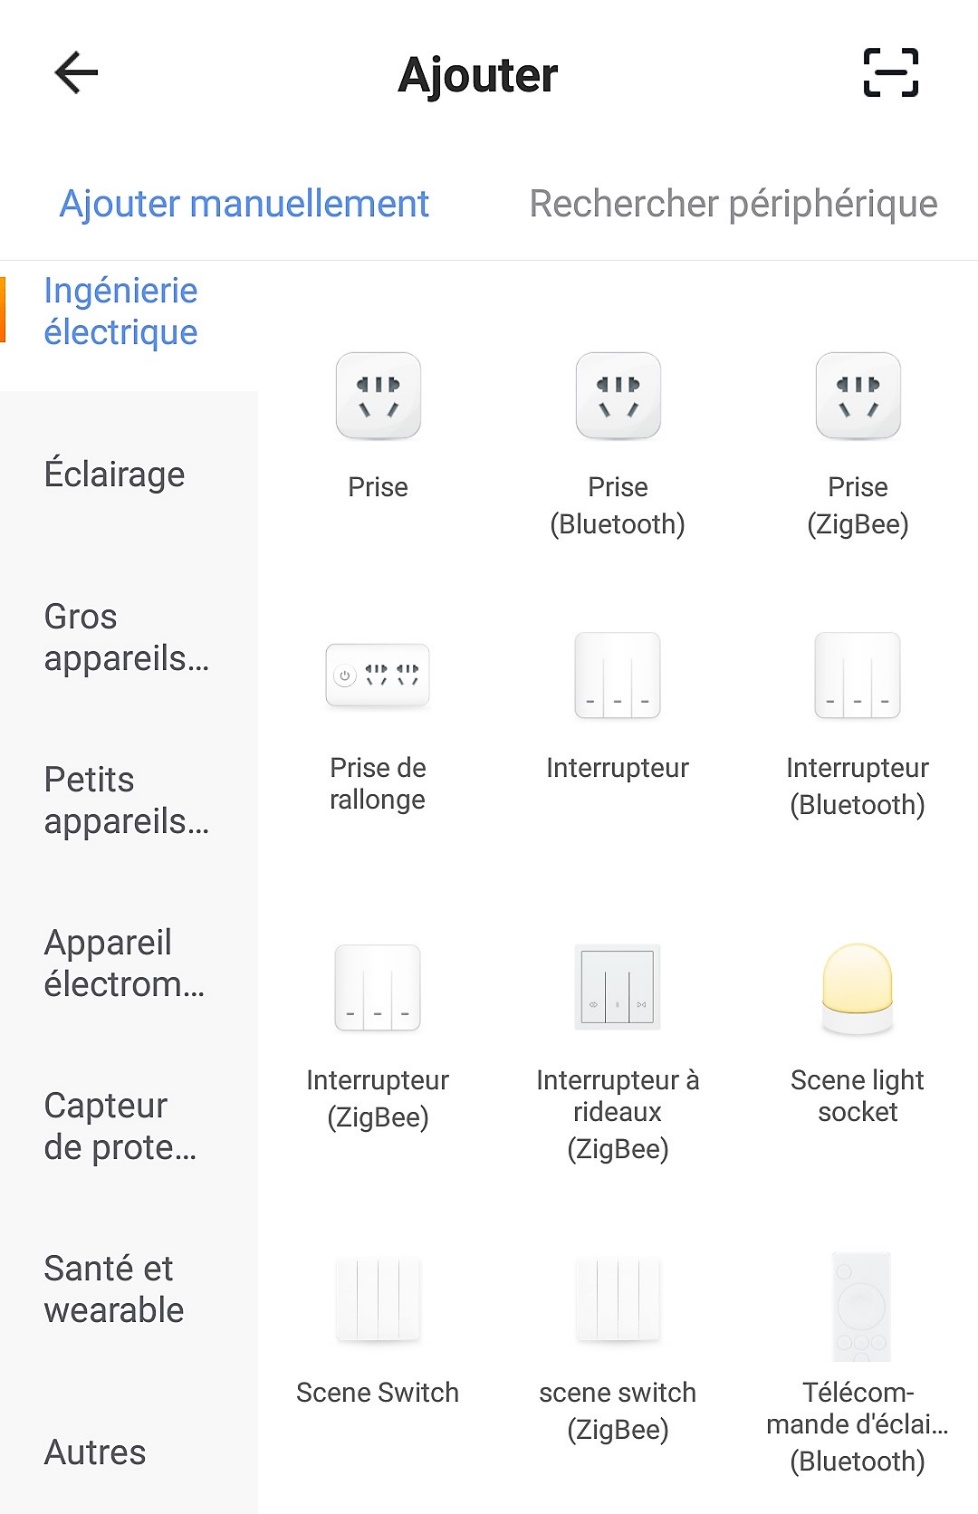Select the Interrupteur (Bluetooth) switch icon

pos(858,676)
